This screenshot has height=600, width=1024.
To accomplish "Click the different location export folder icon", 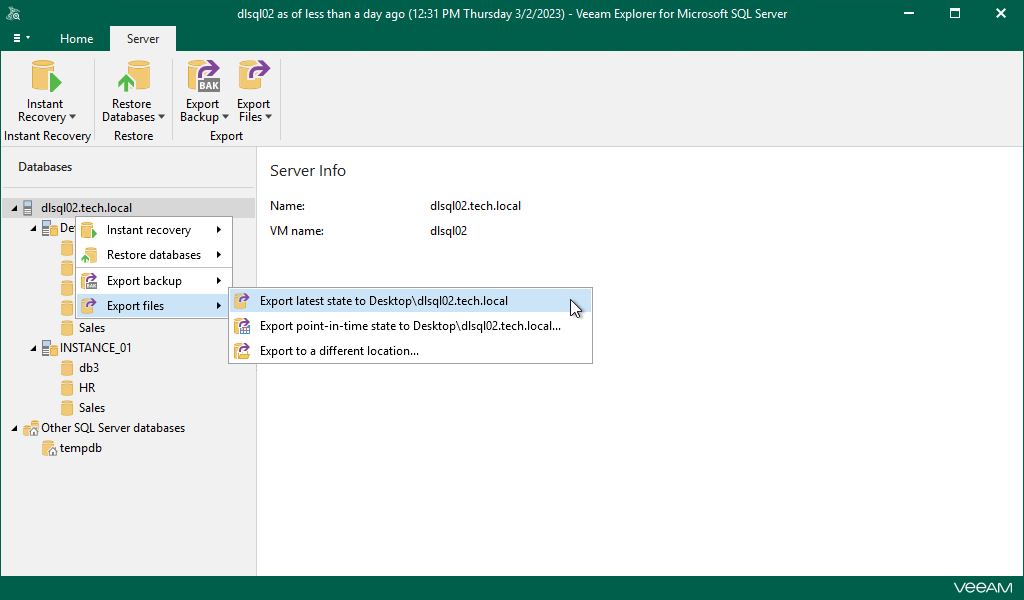I will tap(242, 351).
